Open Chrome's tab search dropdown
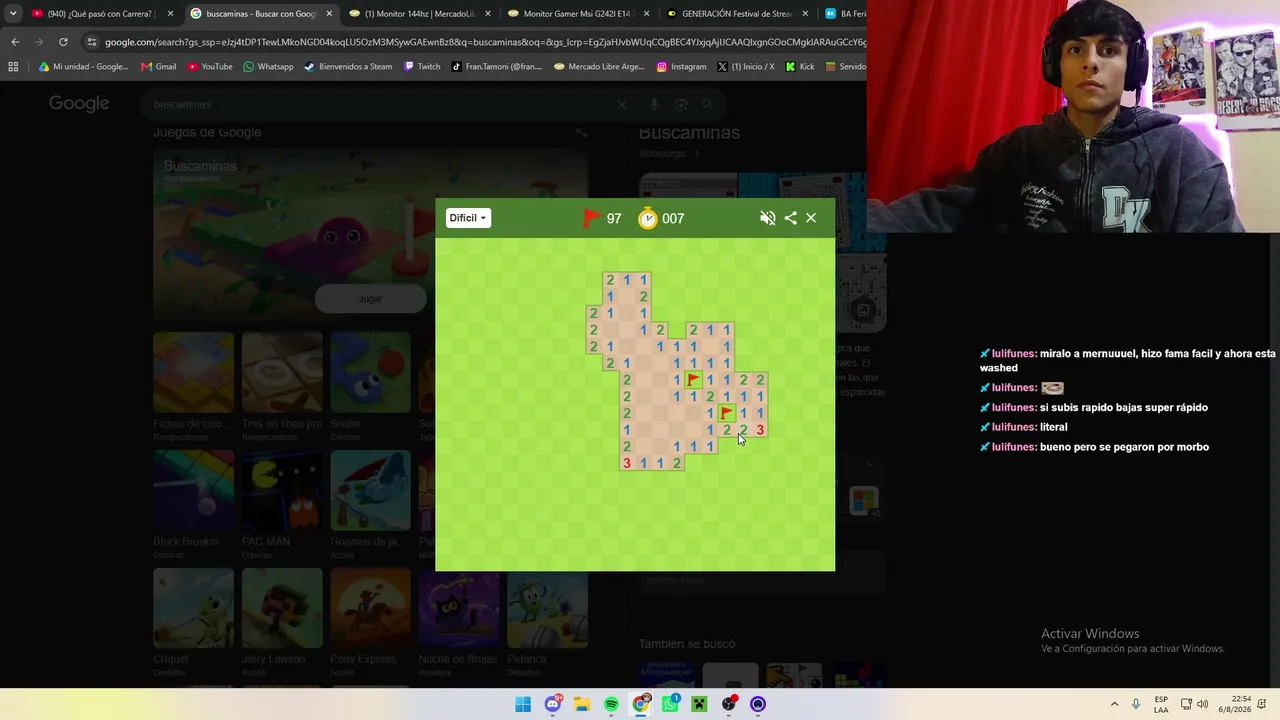The image size is (1280, 720). coord(13,14)
